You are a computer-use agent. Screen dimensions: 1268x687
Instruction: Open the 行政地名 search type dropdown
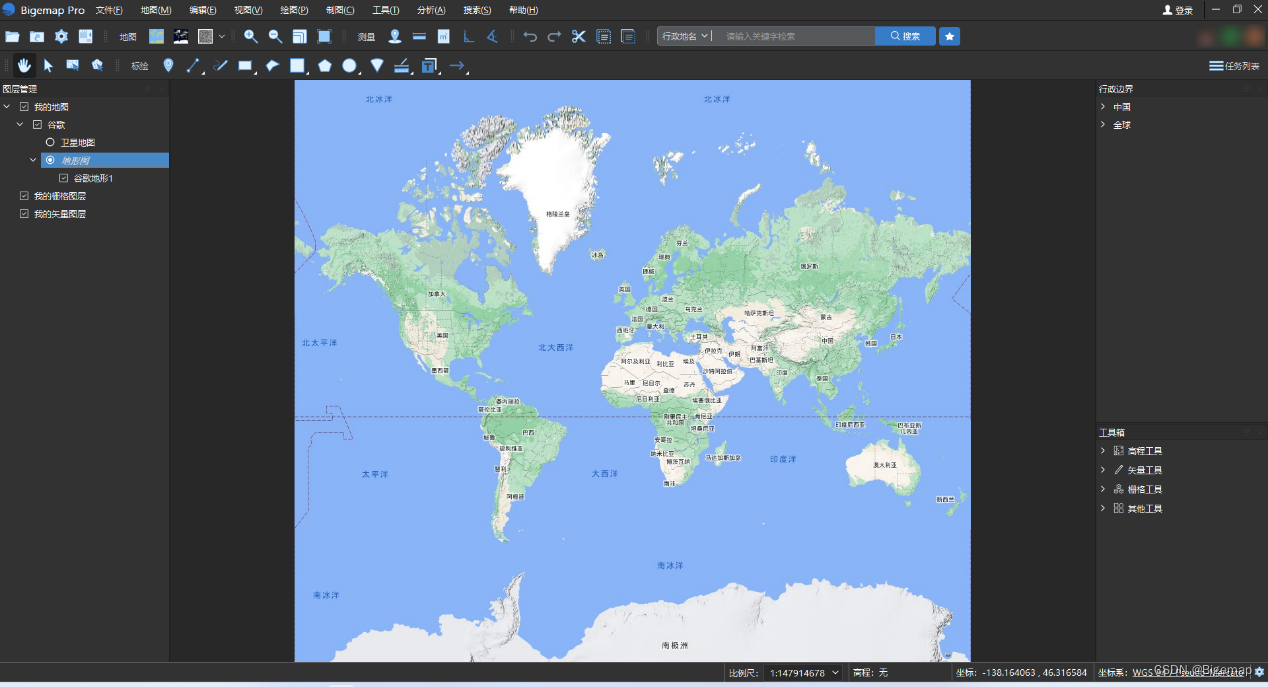coord(685,36)
